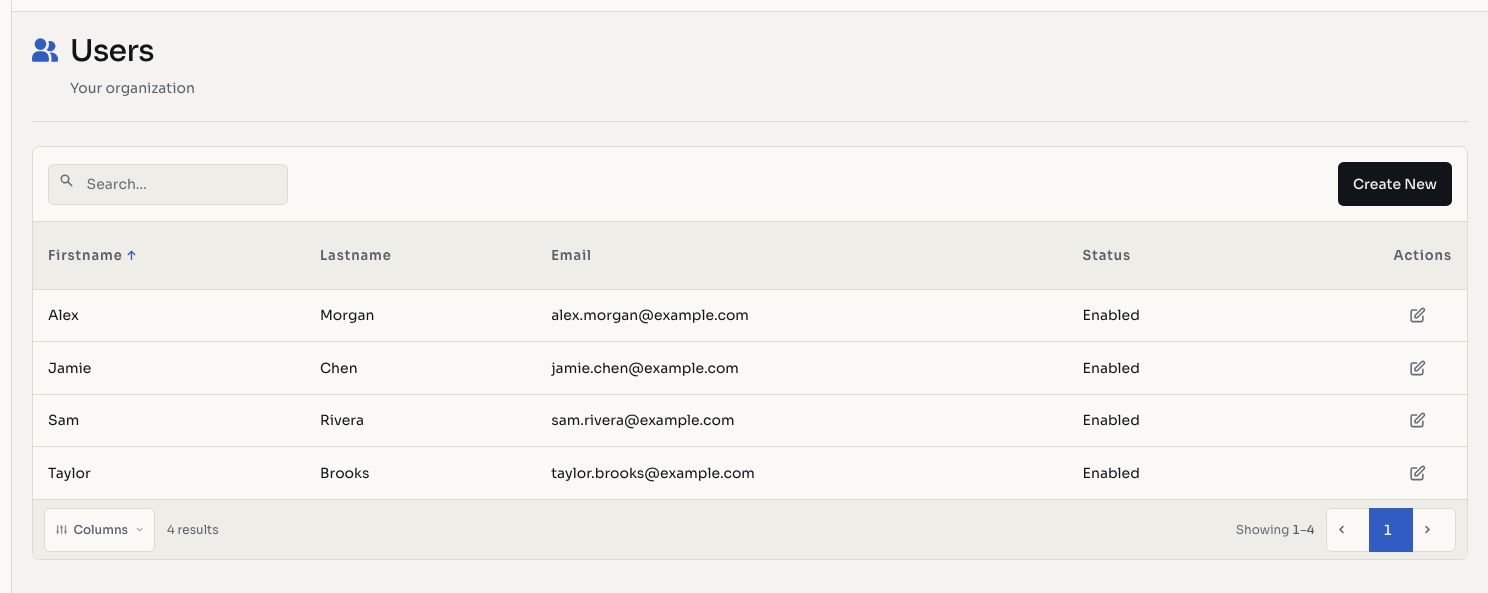Click the ascending sort arrow next to Firstname
This screenshot has width=1488, height=593.
pos(131,255)
